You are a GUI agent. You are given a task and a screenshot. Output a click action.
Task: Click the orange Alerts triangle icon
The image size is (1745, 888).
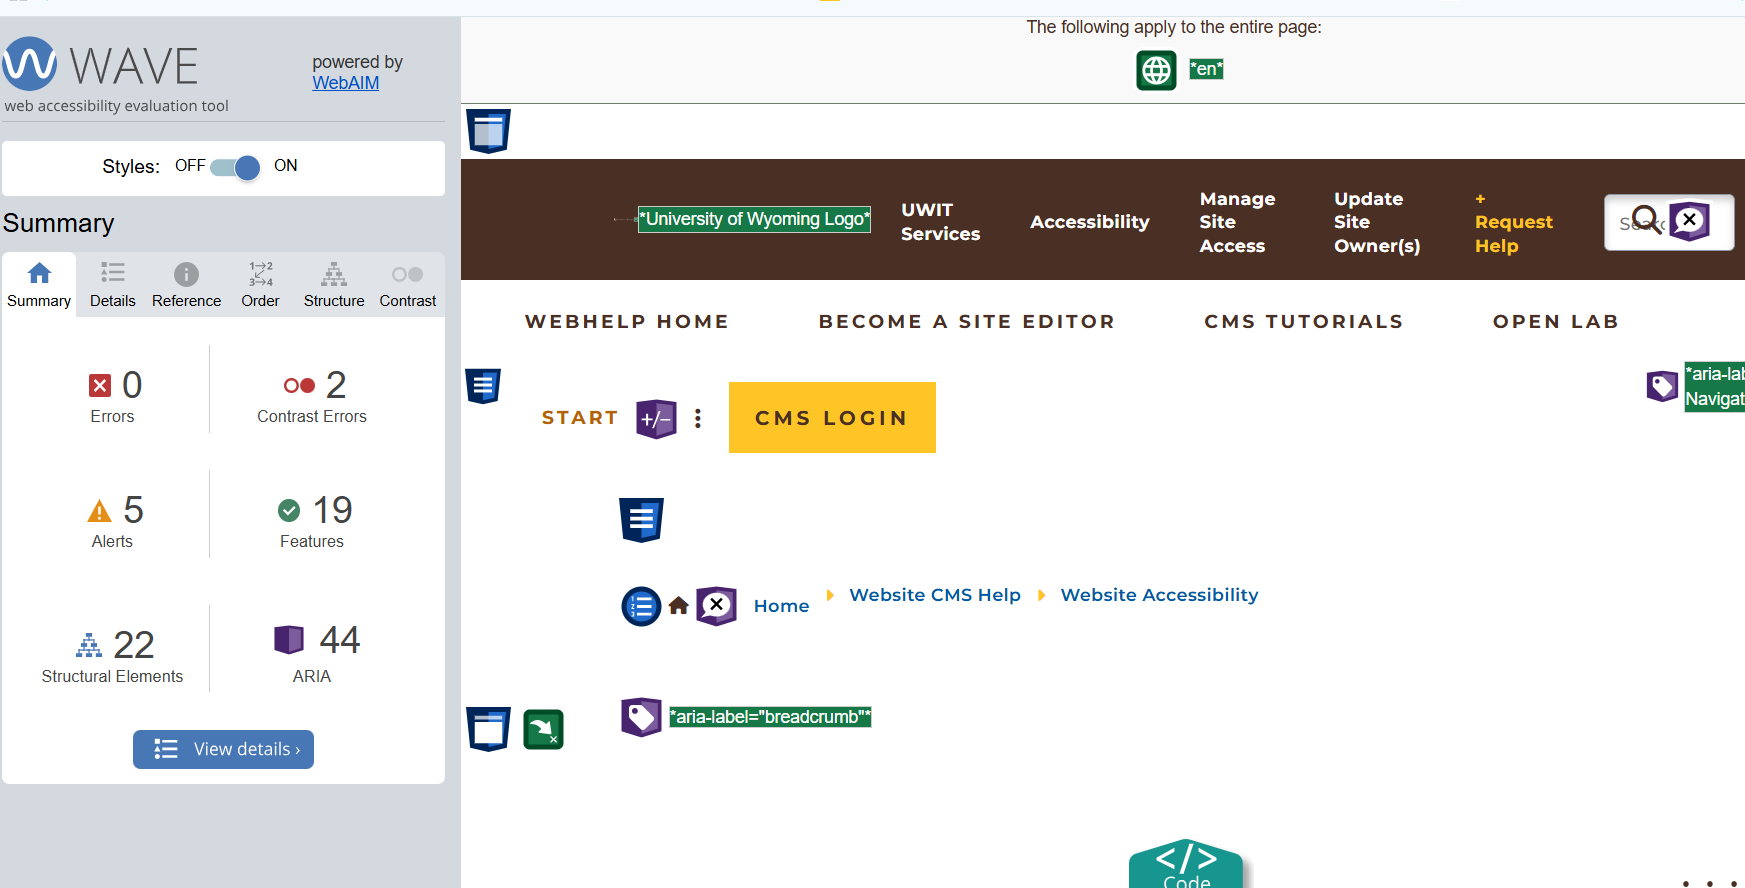100,511
